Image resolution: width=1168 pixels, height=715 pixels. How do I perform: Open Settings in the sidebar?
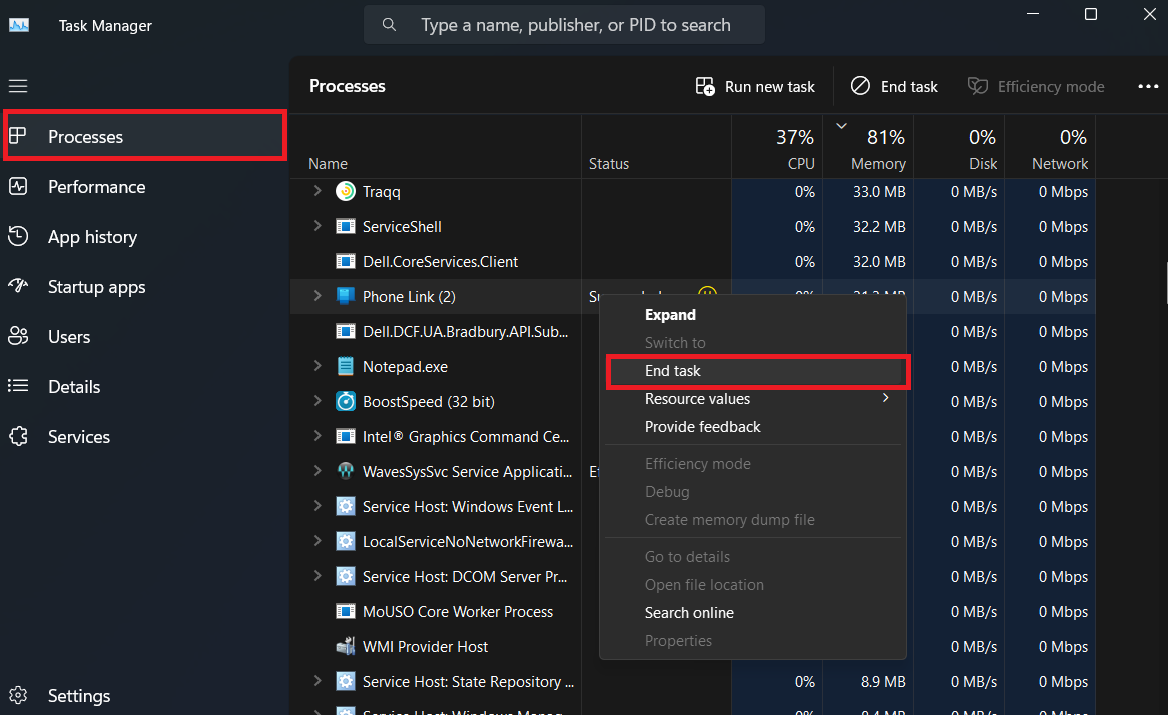pos(145,696)
